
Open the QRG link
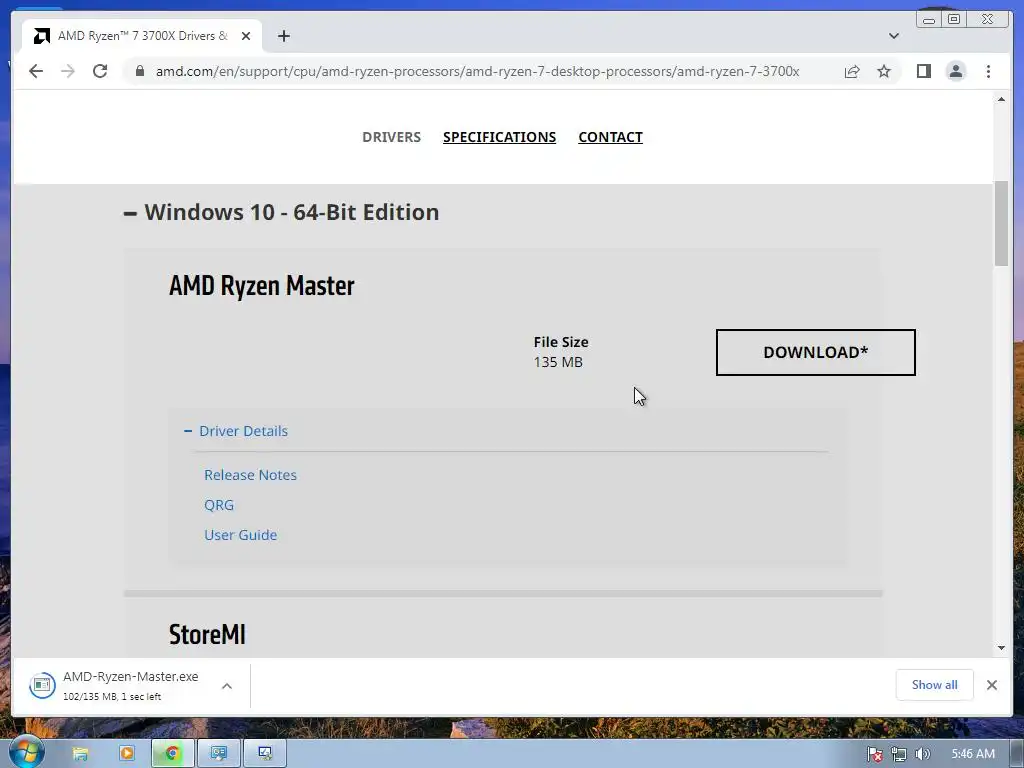[219, 505]
